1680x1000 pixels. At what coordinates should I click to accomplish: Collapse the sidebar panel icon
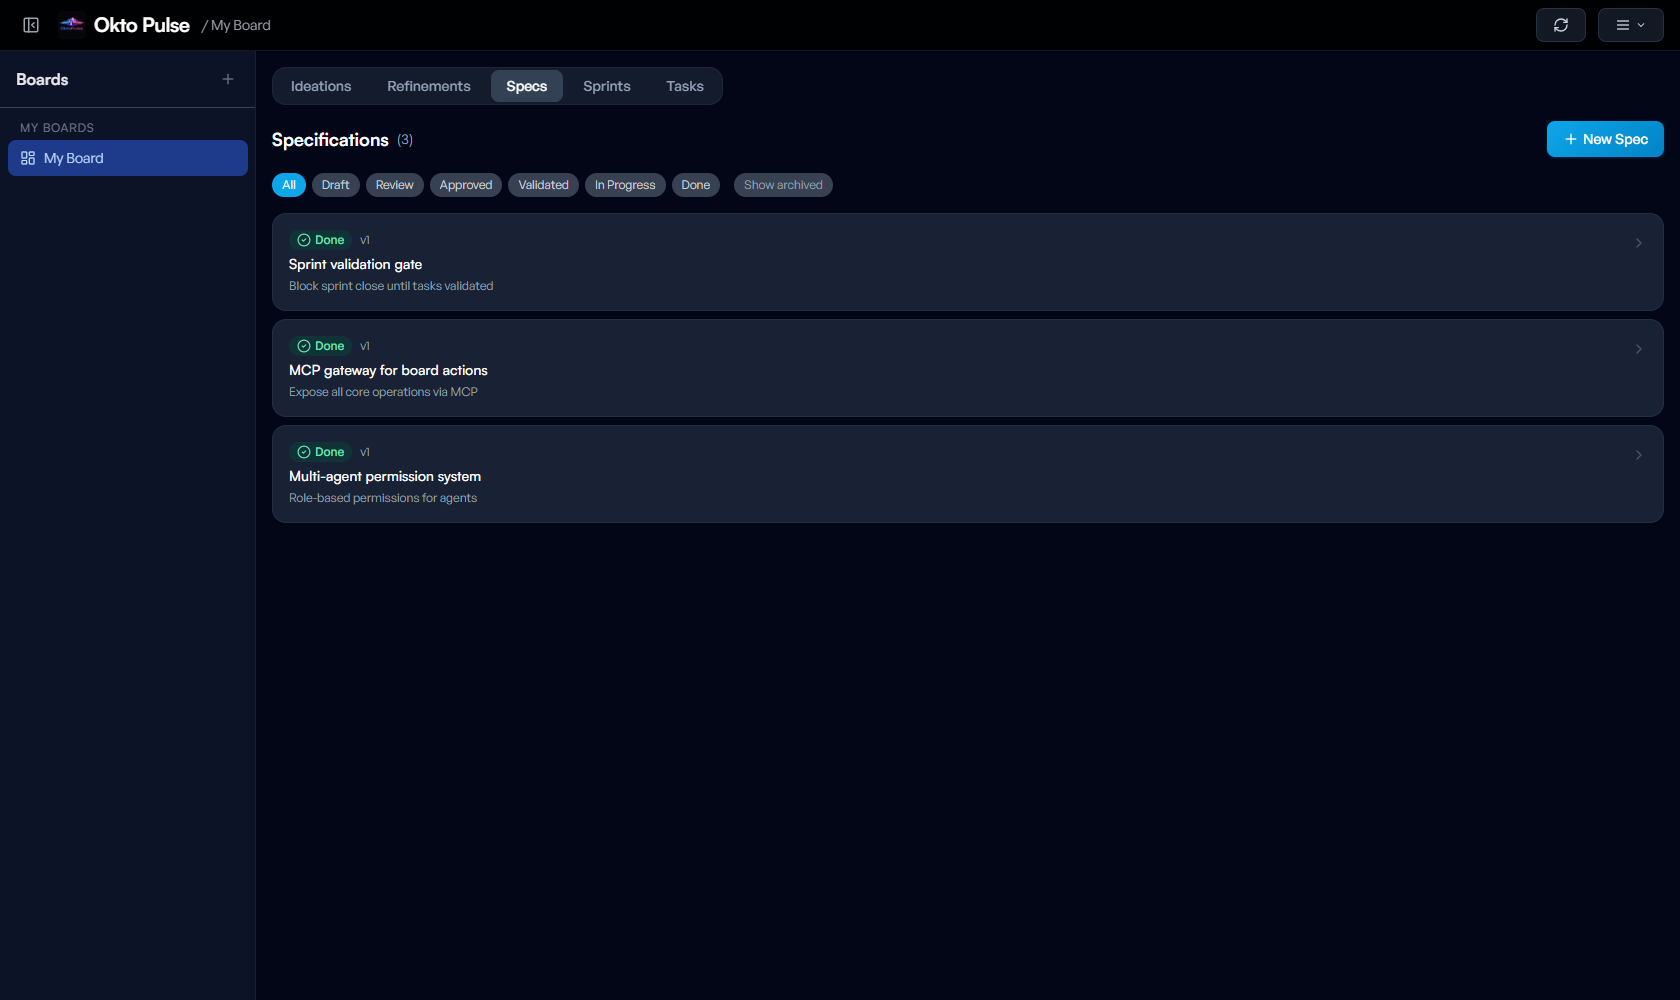tap(31, 25)
